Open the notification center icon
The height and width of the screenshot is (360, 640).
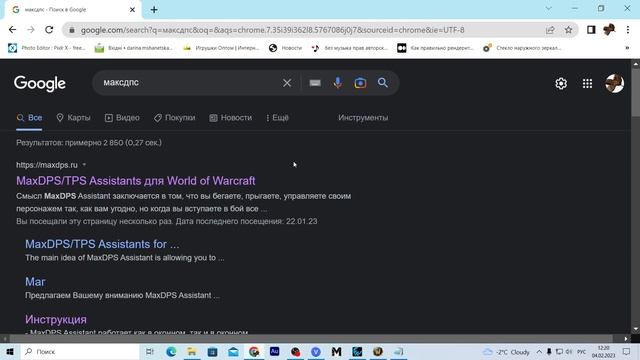tap(627, 351)
